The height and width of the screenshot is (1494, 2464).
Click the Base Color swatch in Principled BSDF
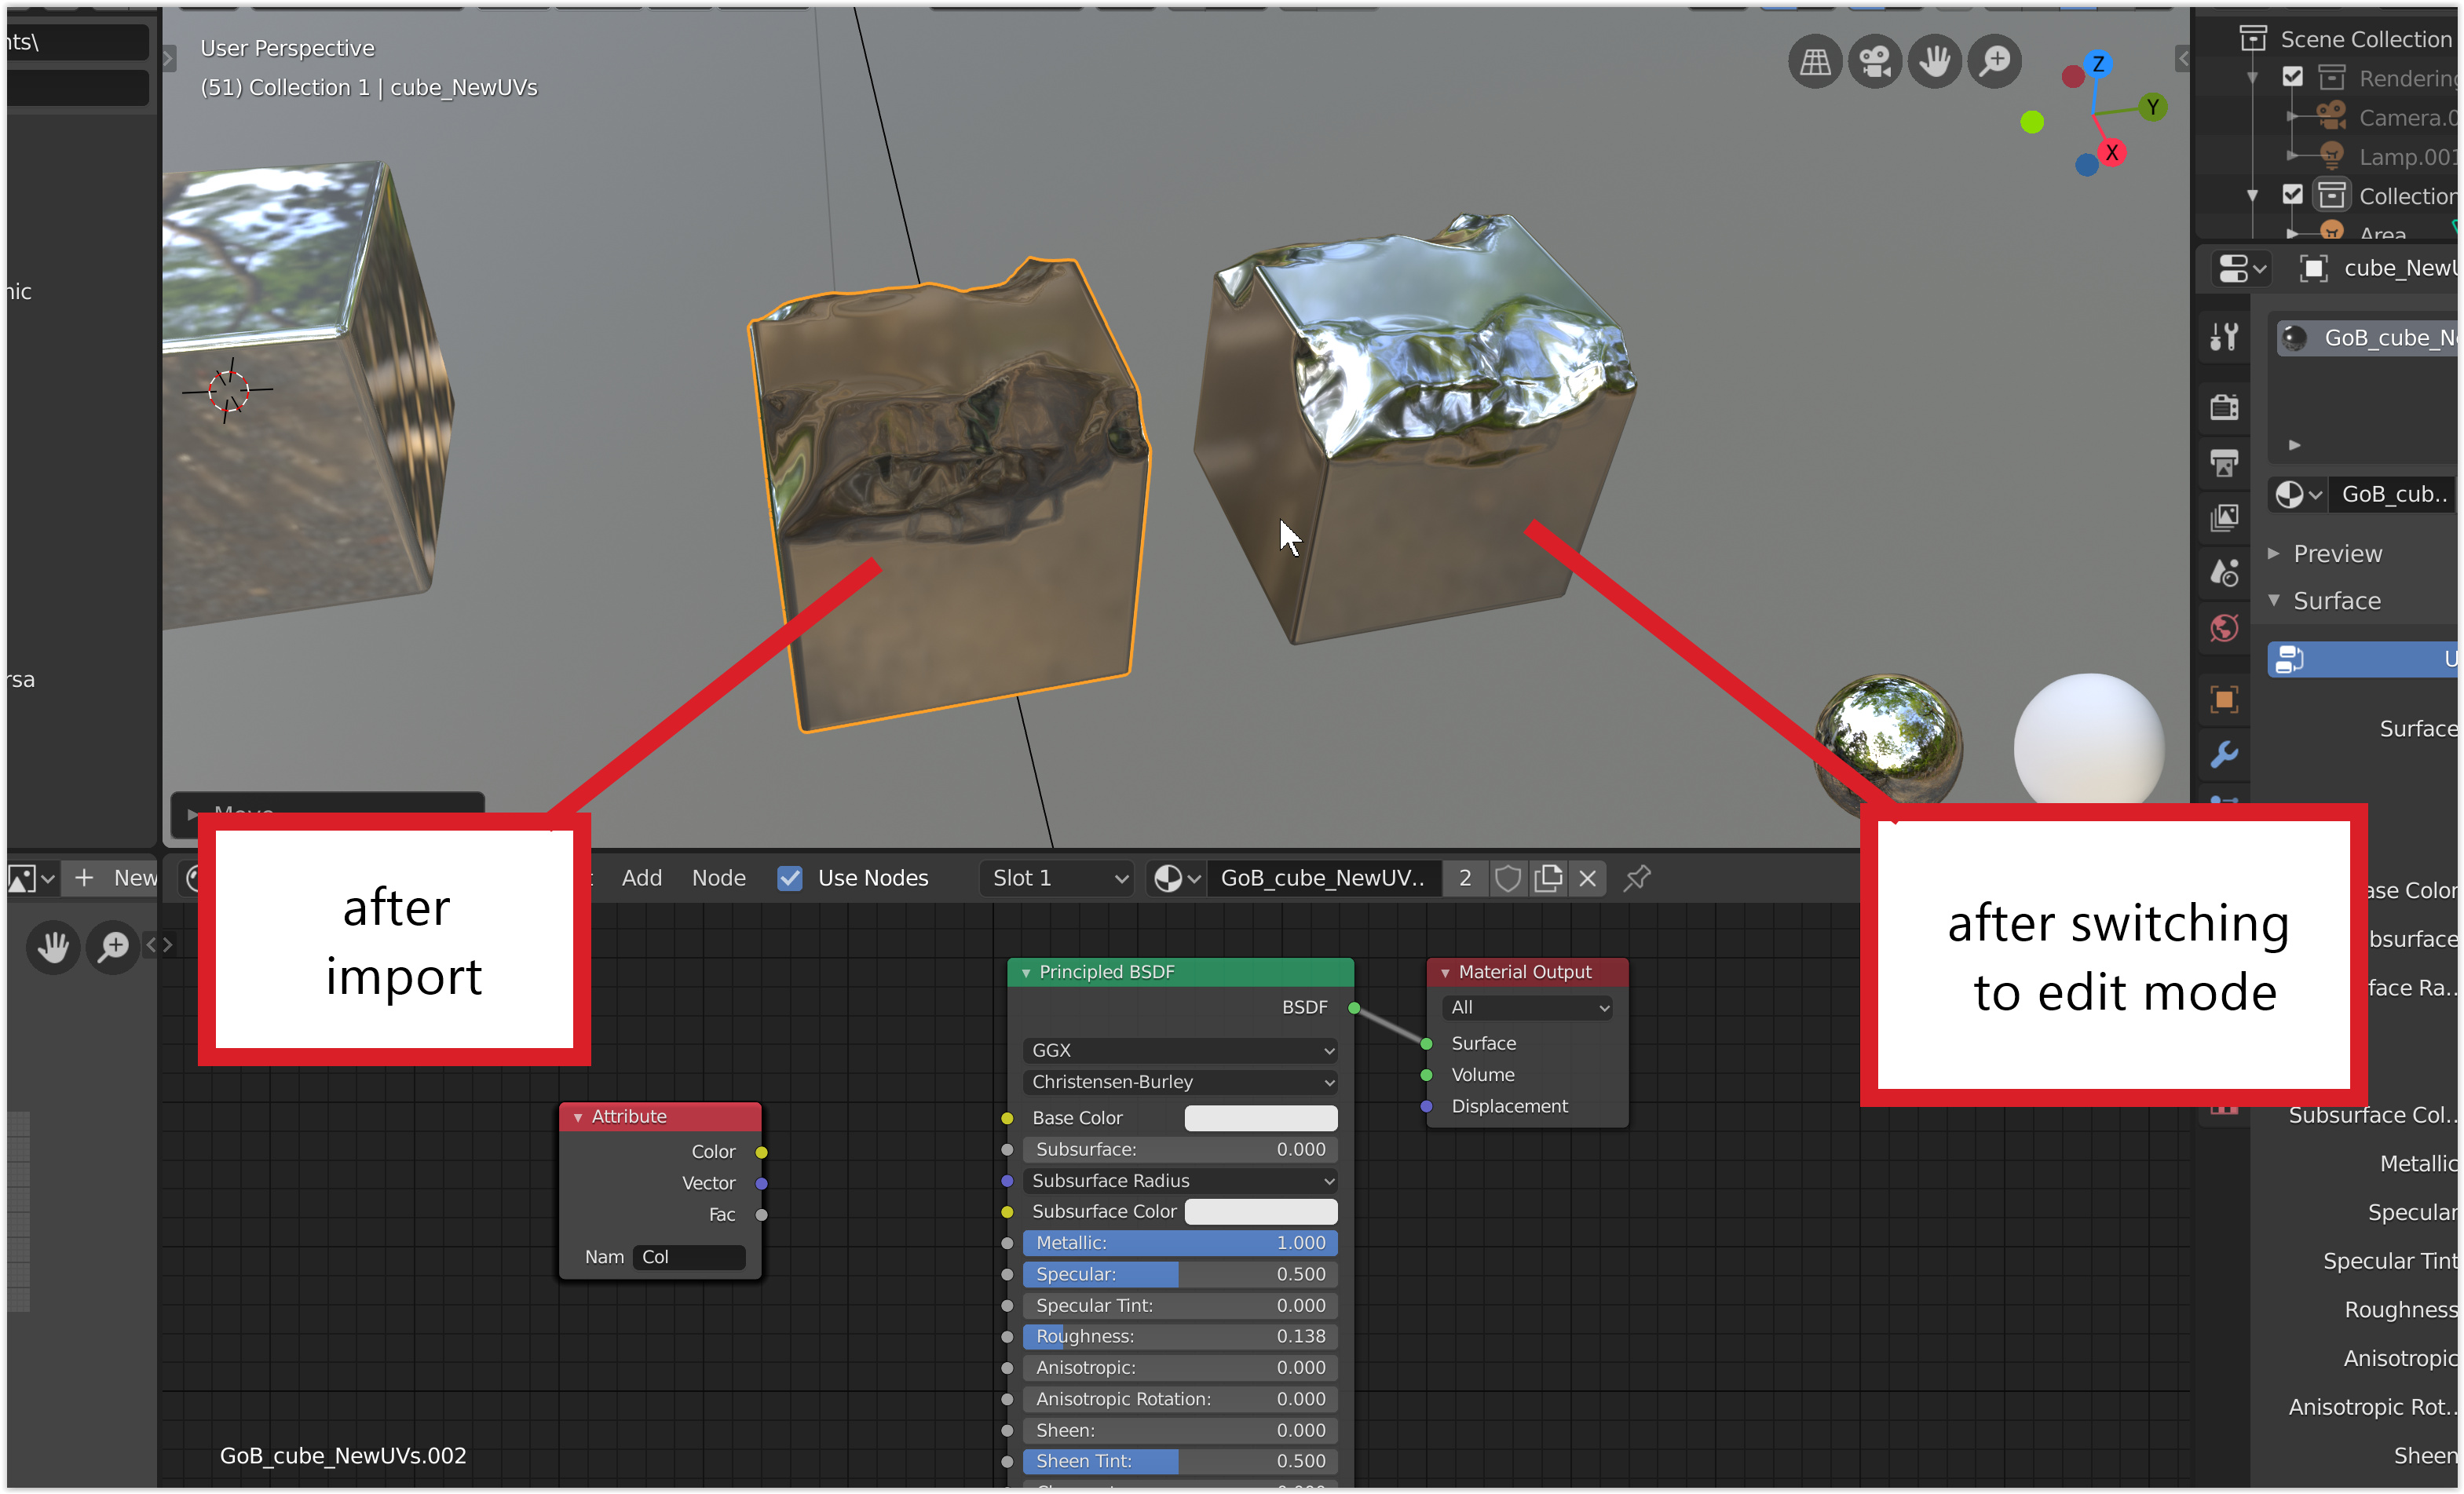[x=1260, y=1117]
